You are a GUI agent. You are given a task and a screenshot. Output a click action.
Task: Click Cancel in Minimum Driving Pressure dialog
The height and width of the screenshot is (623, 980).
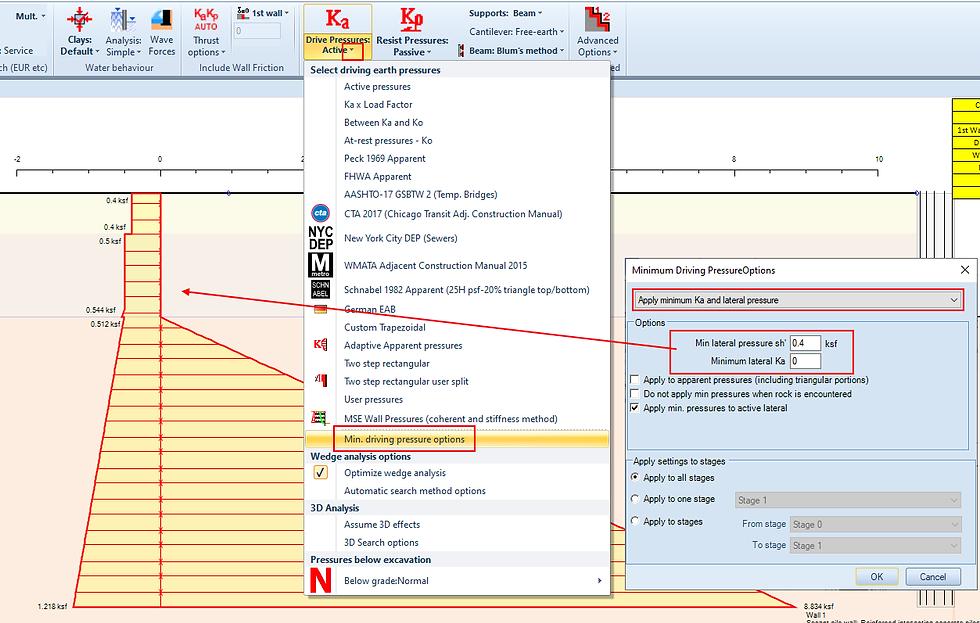932,577
